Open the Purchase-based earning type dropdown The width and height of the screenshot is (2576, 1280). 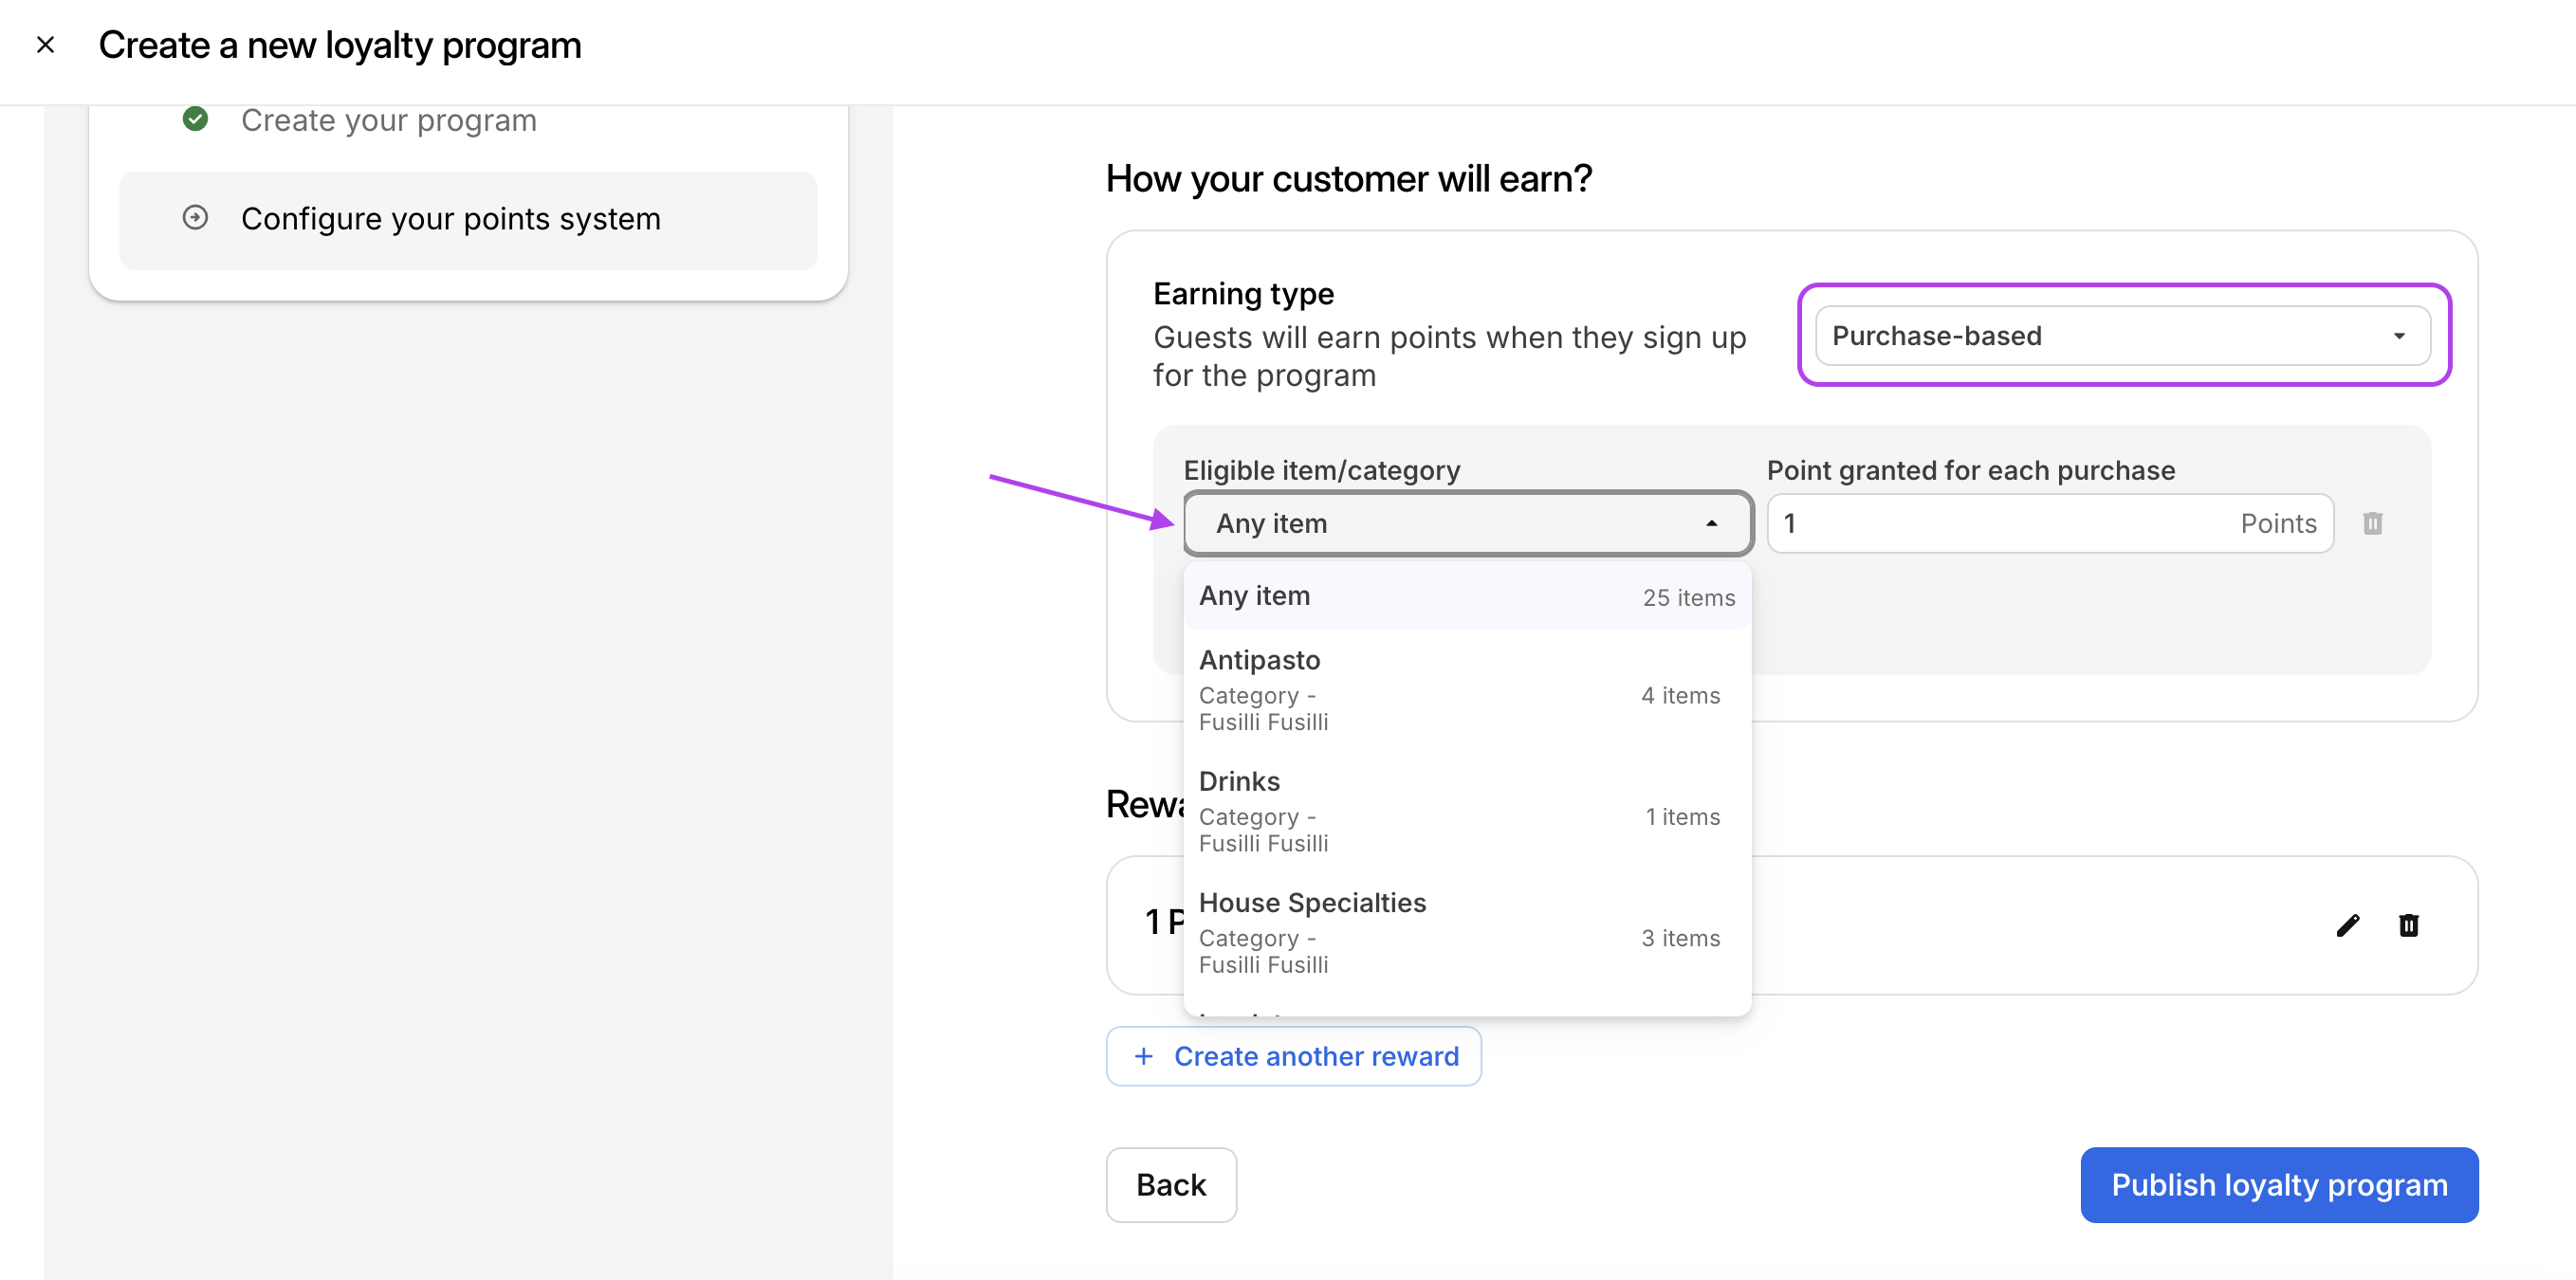pos(2120,336)
